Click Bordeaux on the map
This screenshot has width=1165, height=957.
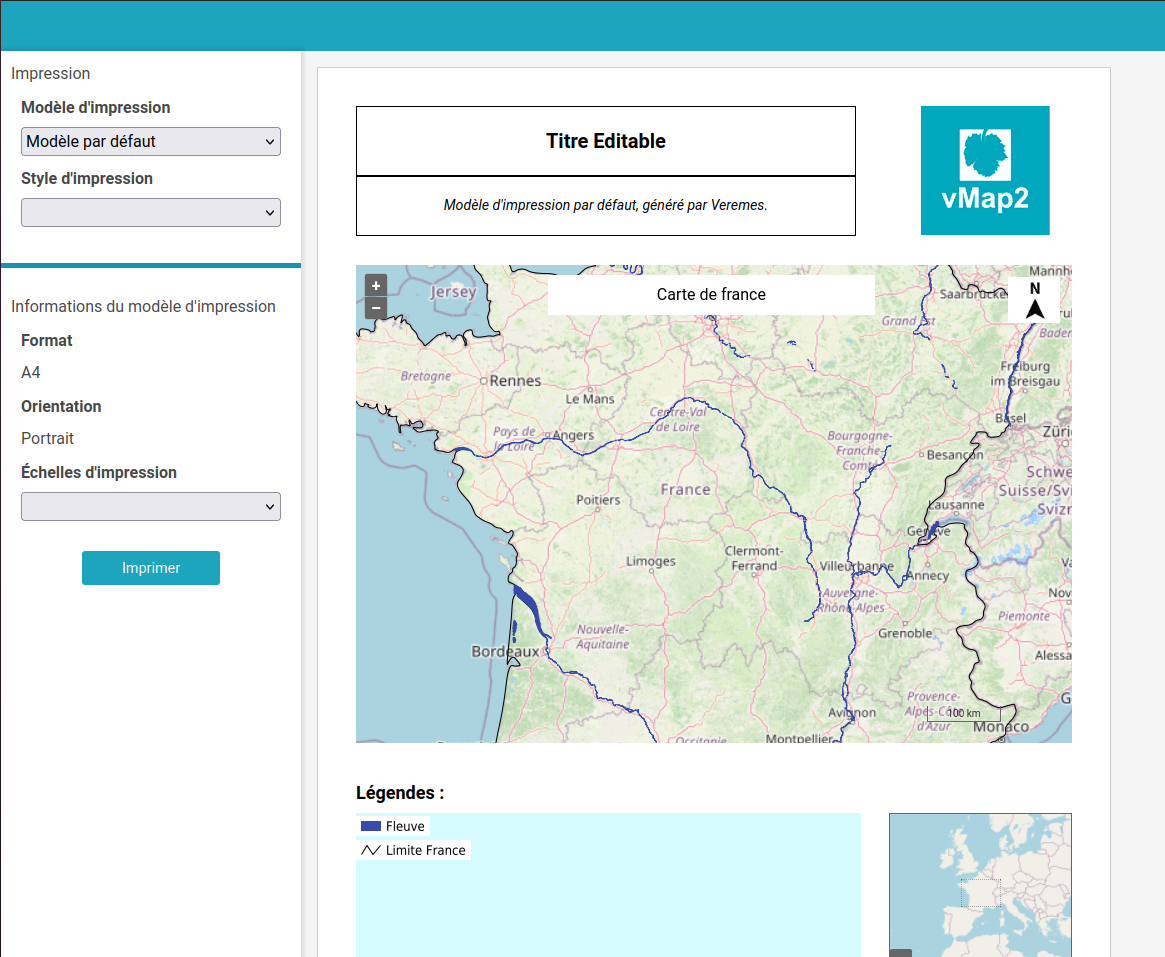click(505, 652)
